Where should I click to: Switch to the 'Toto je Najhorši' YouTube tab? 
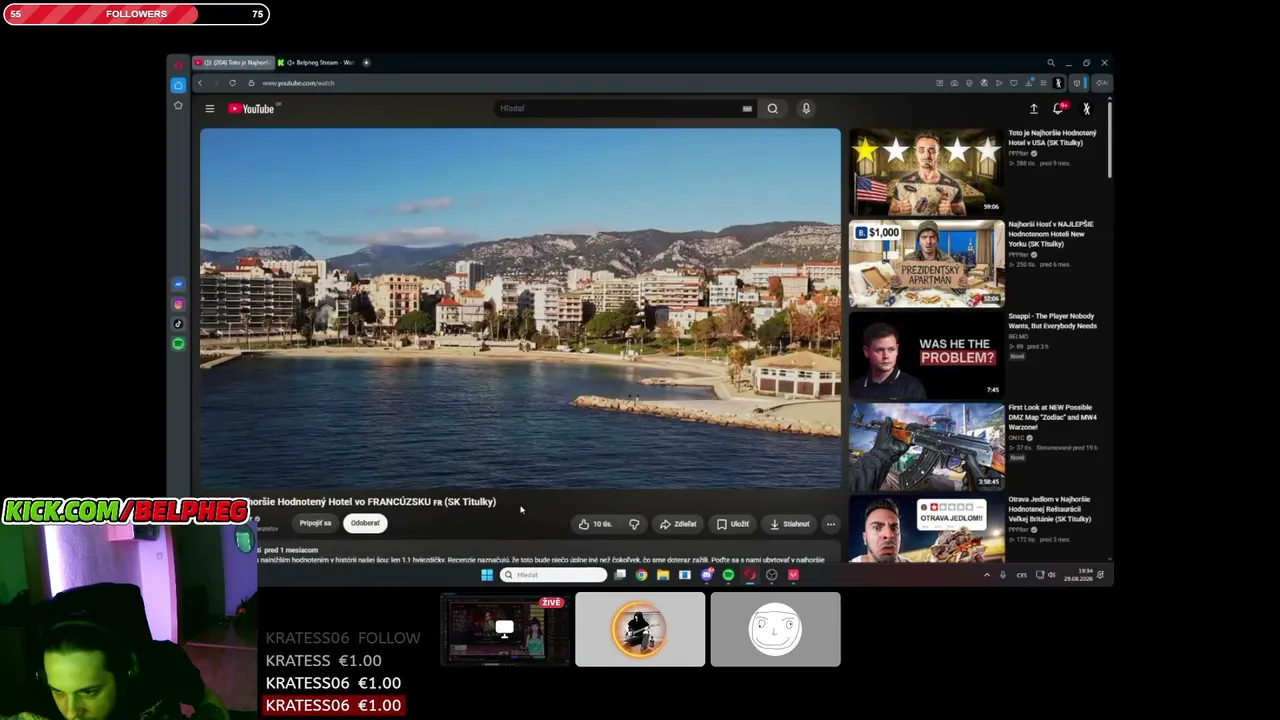[x=232, y=62]
